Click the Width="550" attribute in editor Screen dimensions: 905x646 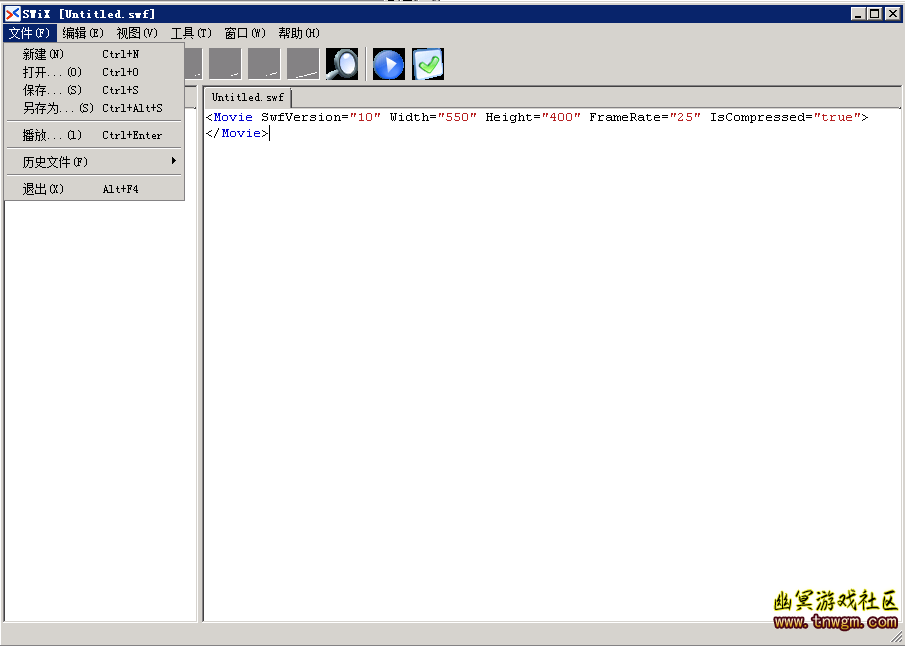click(433, 117)
